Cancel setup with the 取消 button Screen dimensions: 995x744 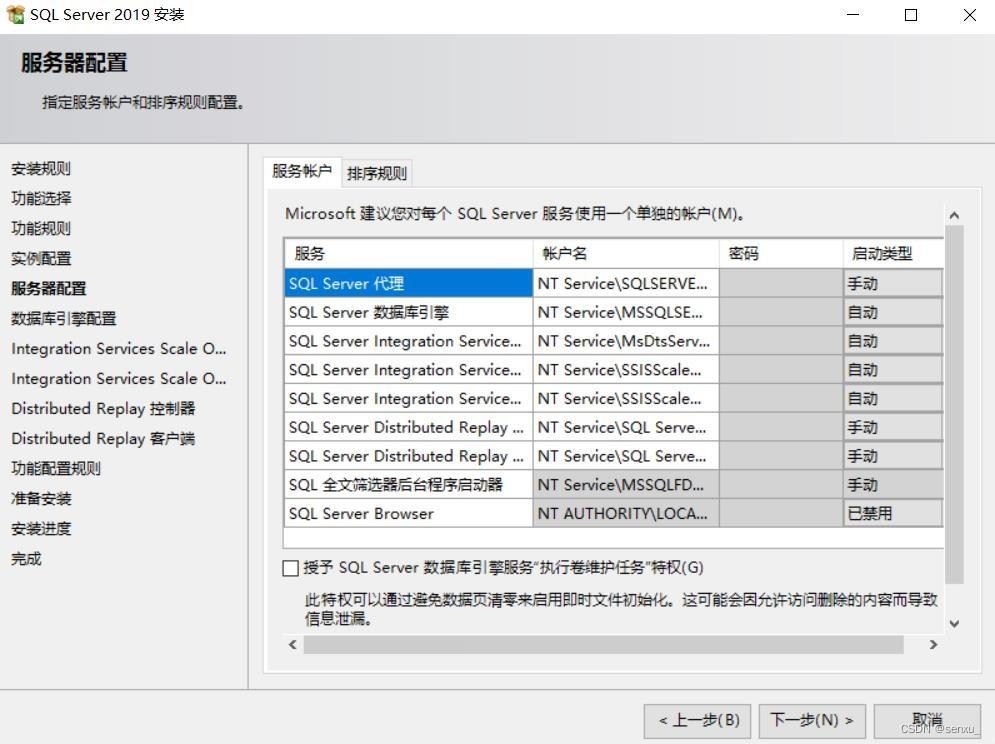pyautogui.click(x=927, y=721)
